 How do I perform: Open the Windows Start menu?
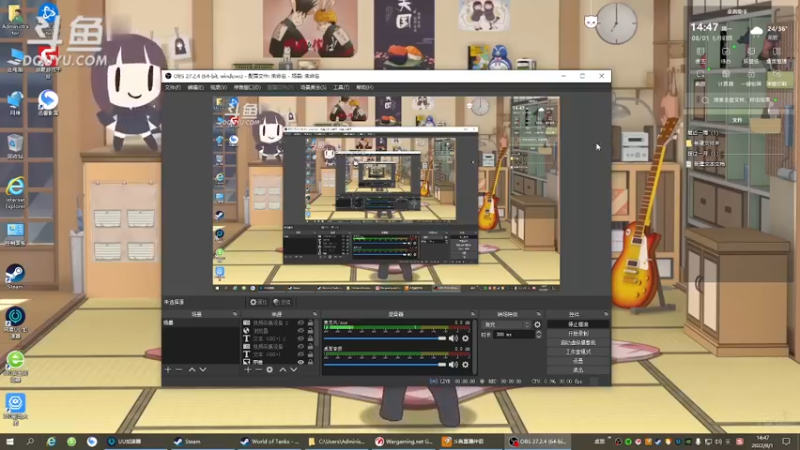10,442
